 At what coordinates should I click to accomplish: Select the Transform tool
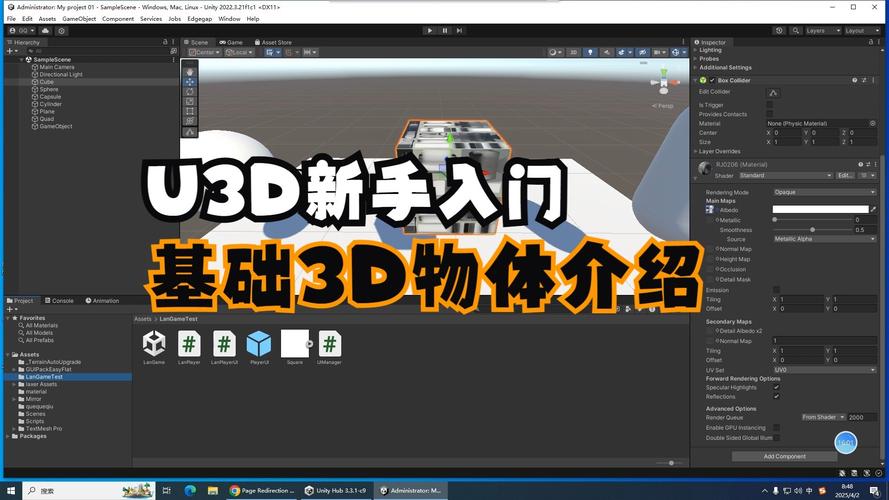pos(190,121)
